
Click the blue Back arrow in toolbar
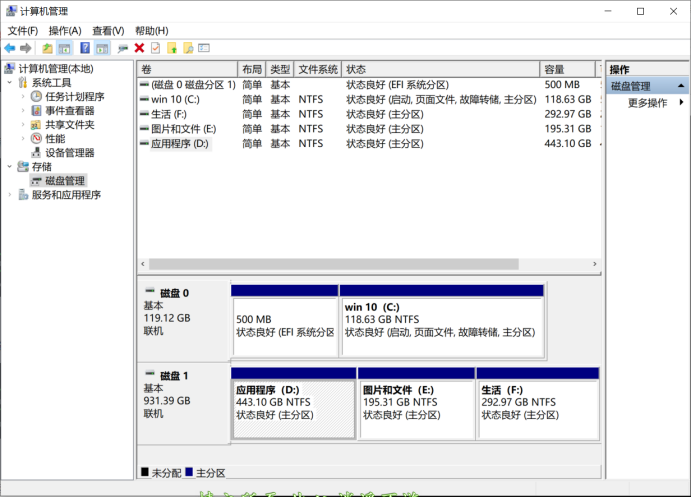pos(10,48)
